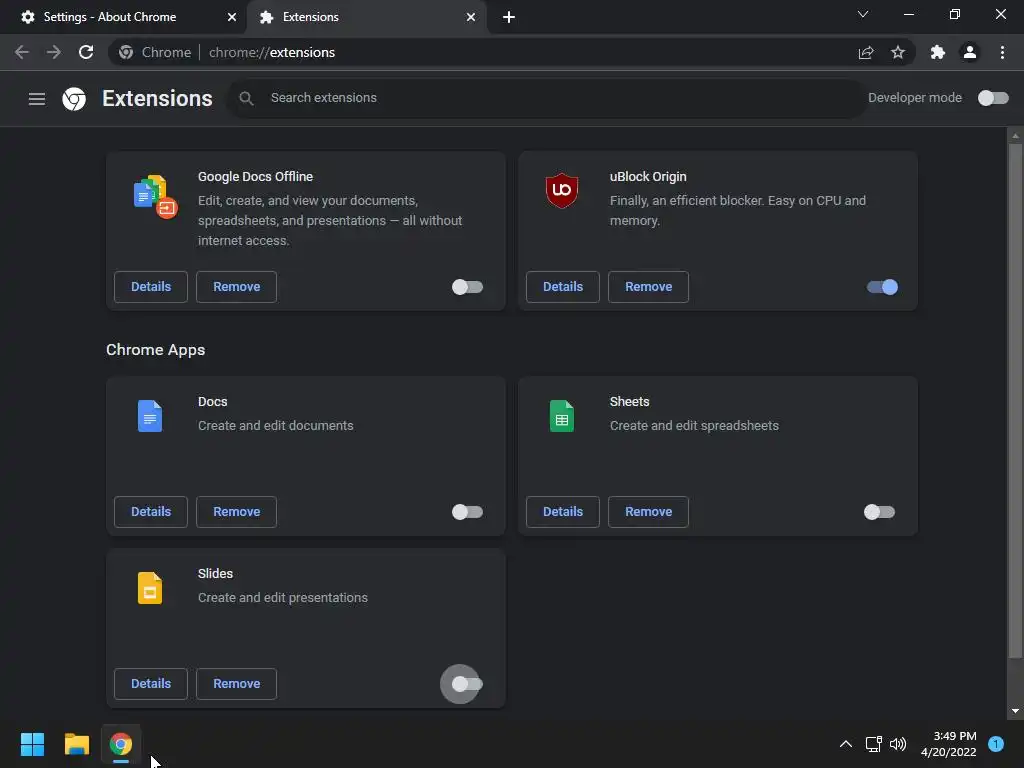Remove the Docs app
Screen dimensions: 1024x768
tap(236, 511)
